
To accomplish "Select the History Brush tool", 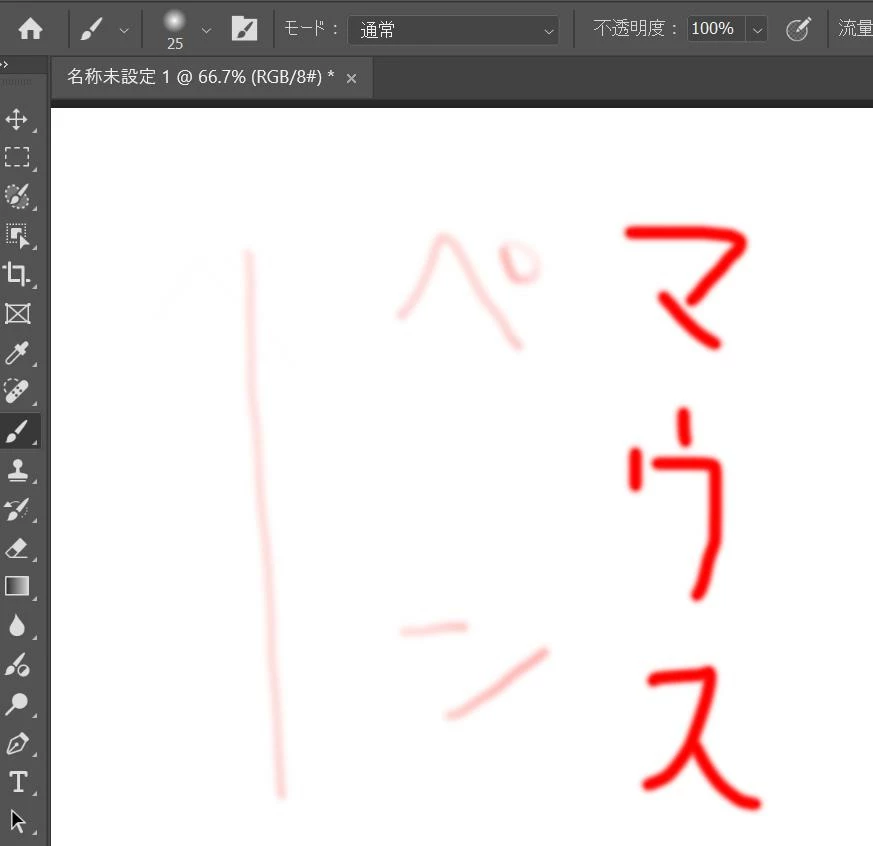I will tap(17, 510).
